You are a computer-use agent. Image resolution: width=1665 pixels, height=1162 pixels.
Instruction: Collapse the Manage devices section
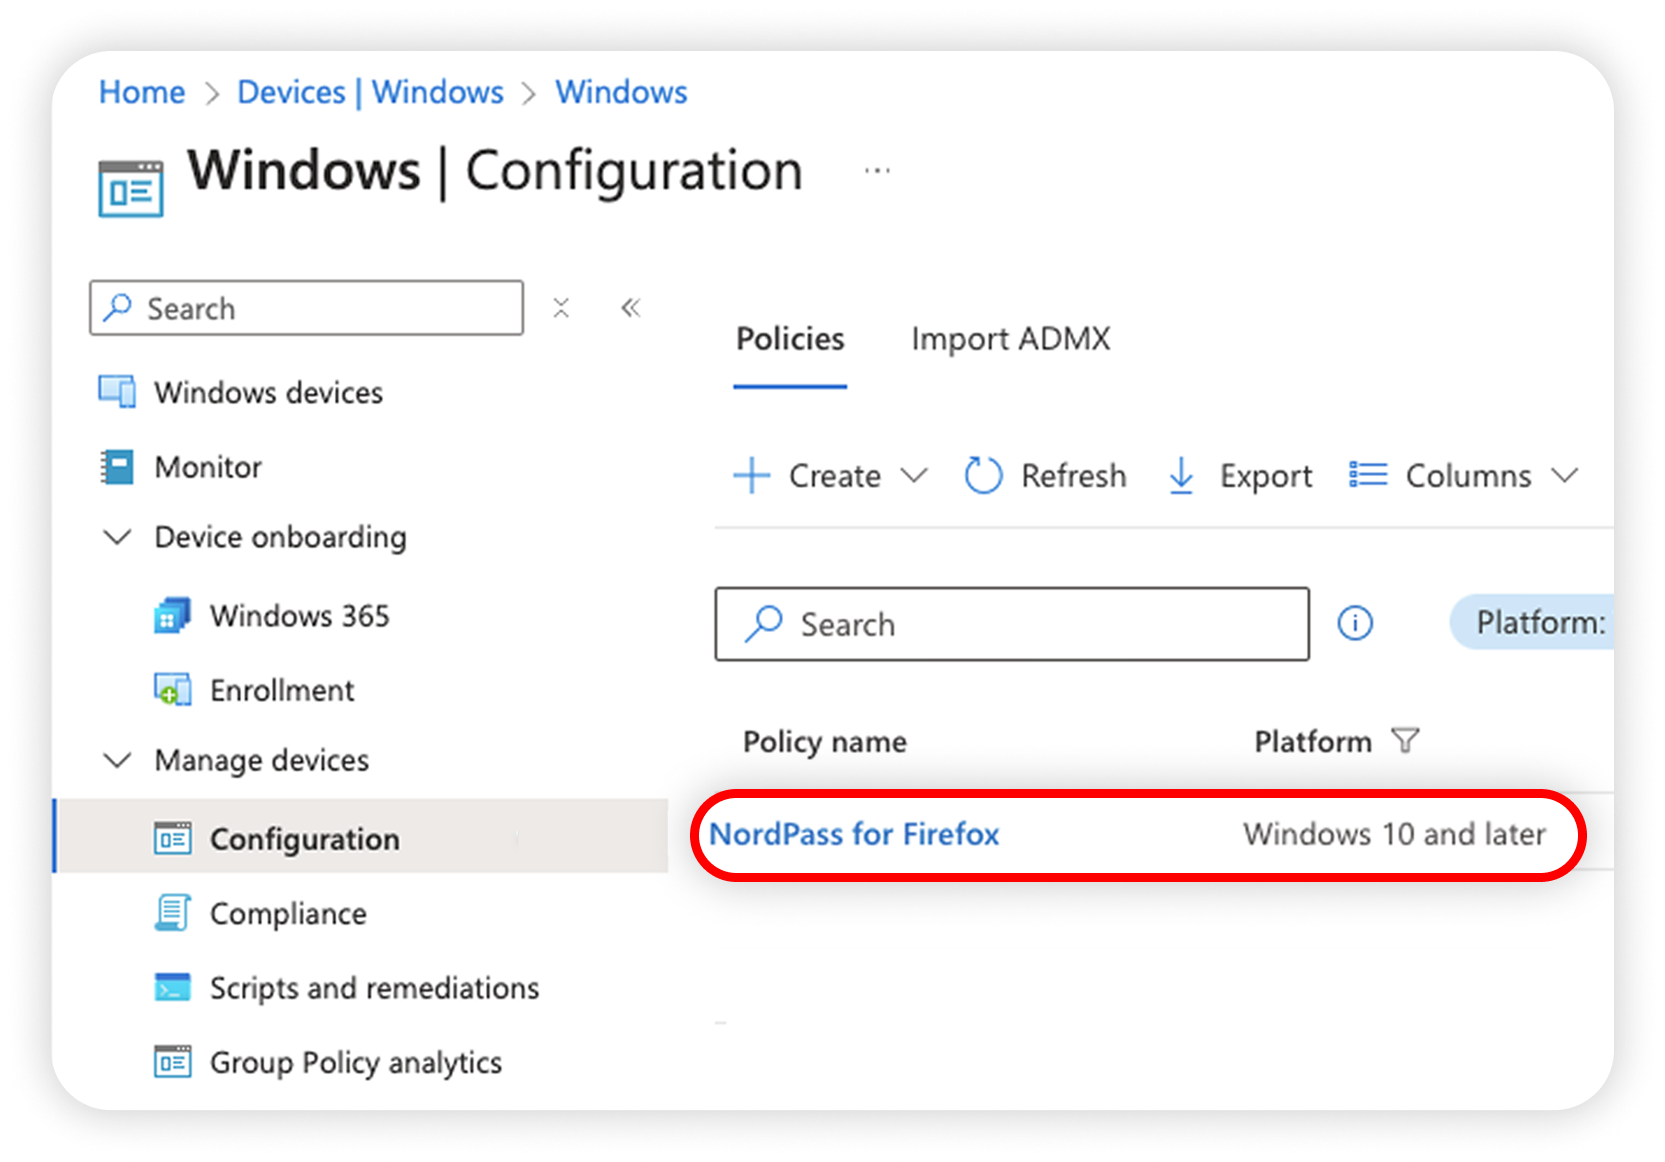[x=118, y=760]
